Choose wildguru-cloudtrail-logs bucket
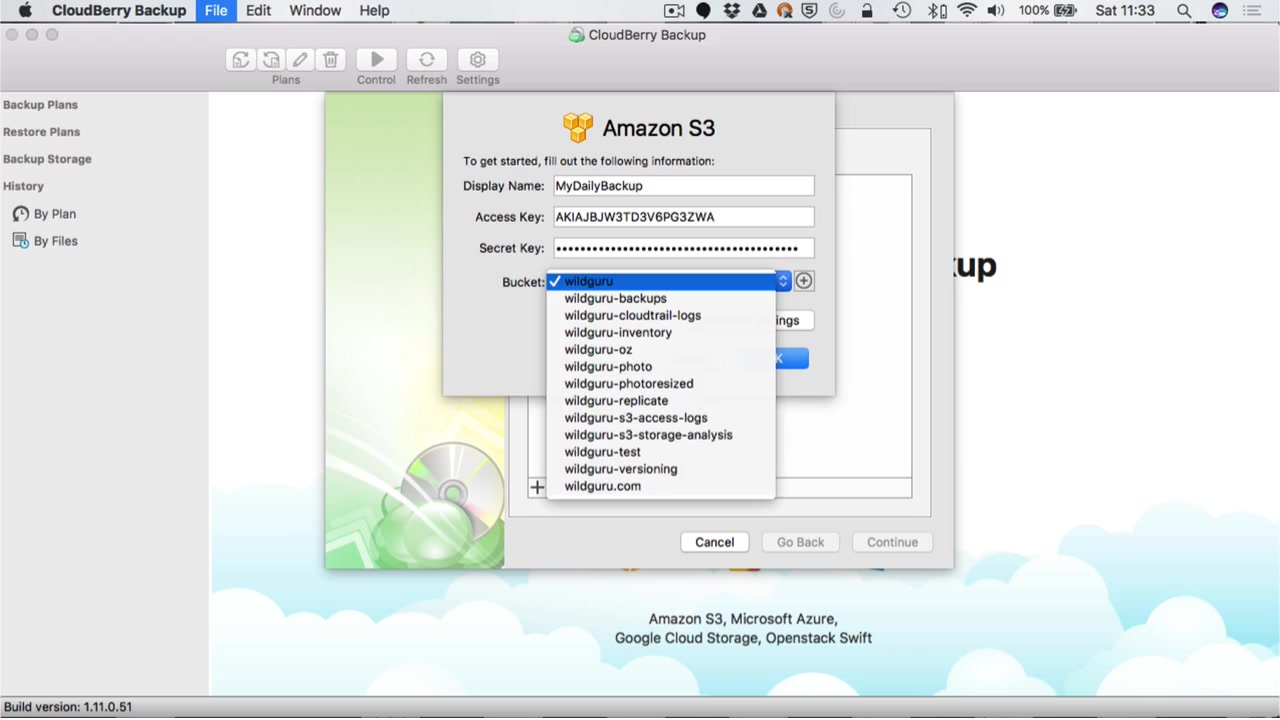The image size is (1280, 720). (661, 315)
